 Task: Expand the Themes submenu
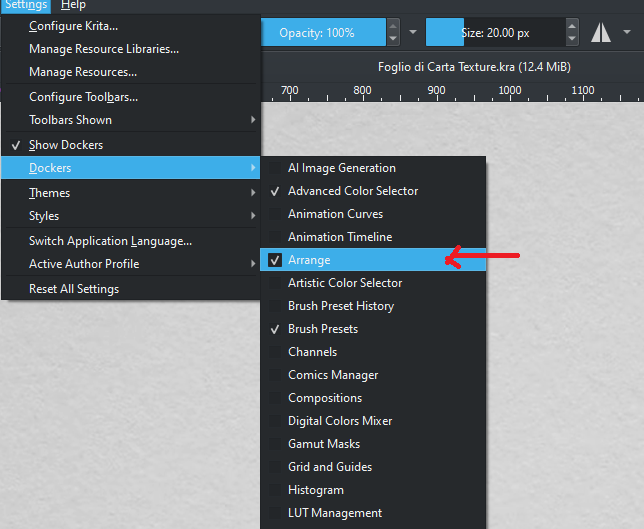pos(130,193)
